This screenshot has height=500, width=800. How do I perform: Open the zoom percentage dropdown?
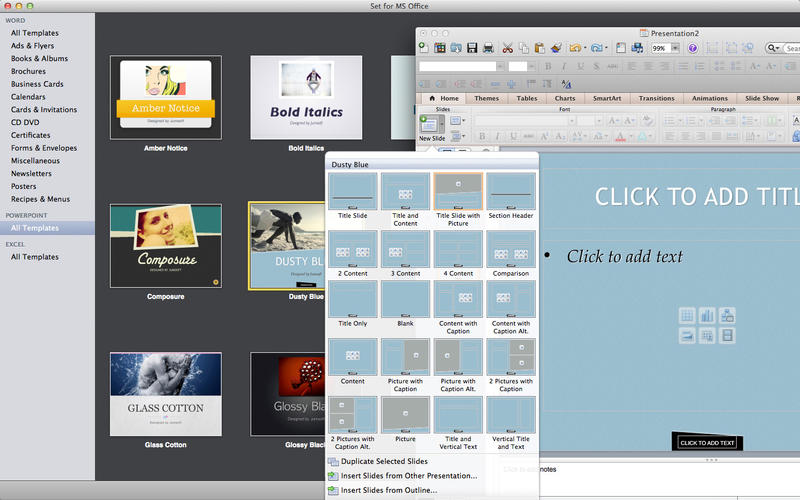click(x=676, y=47)
